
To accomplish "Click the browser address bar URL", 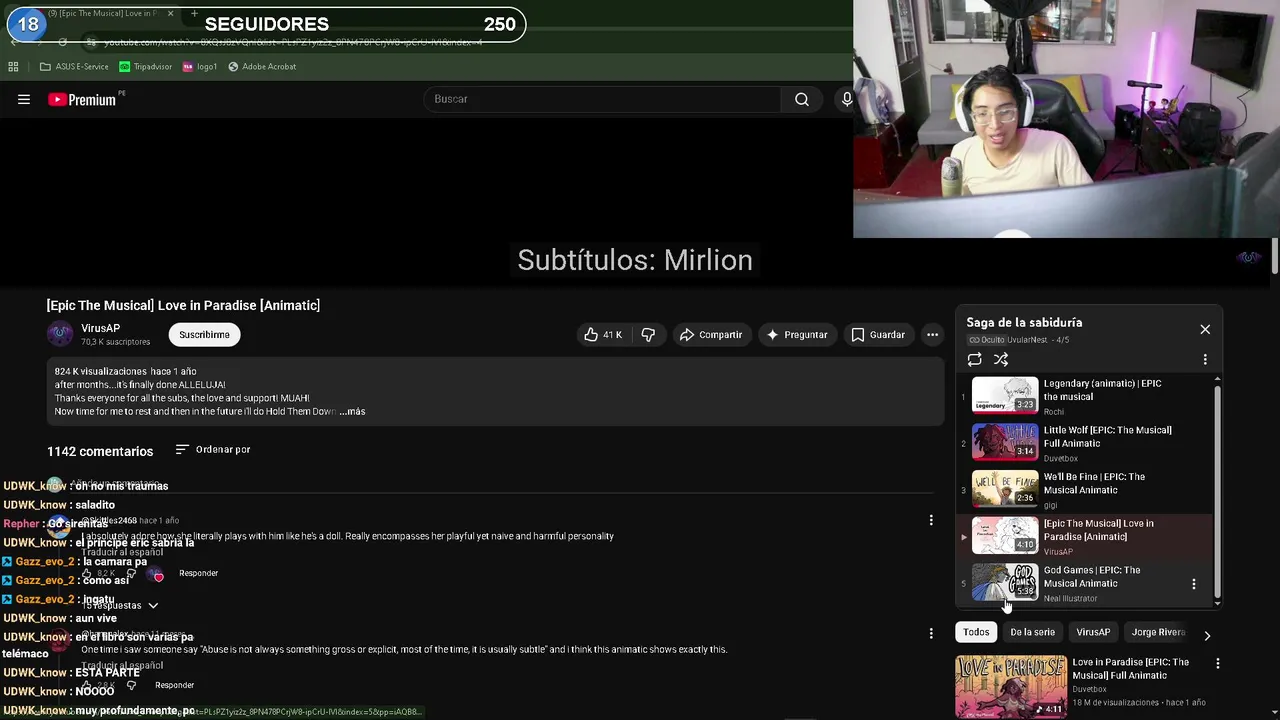I will point(293,42).
